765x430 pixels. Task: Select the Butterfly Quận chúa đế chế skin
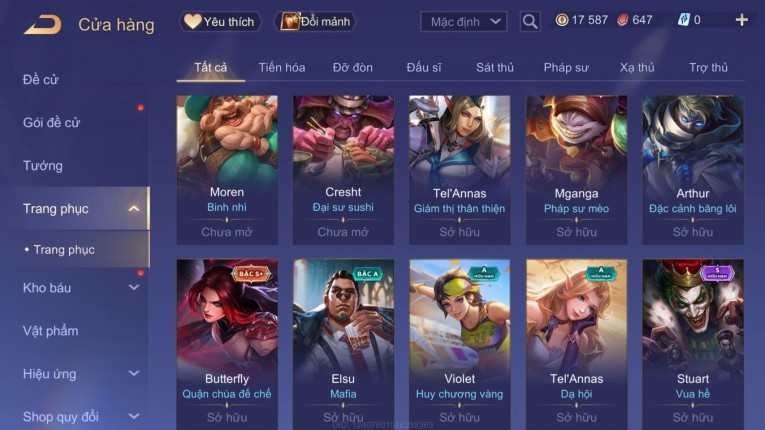(227, 344)
